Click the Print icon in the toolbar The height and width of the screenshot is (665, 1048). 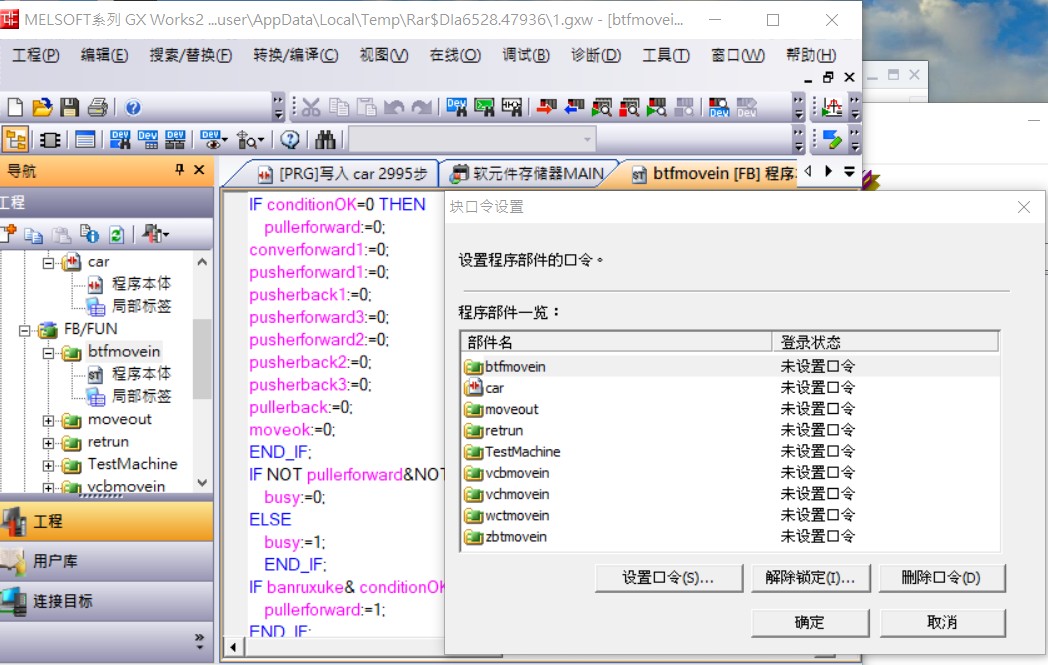pyautogui.click(x=97, y=107)
